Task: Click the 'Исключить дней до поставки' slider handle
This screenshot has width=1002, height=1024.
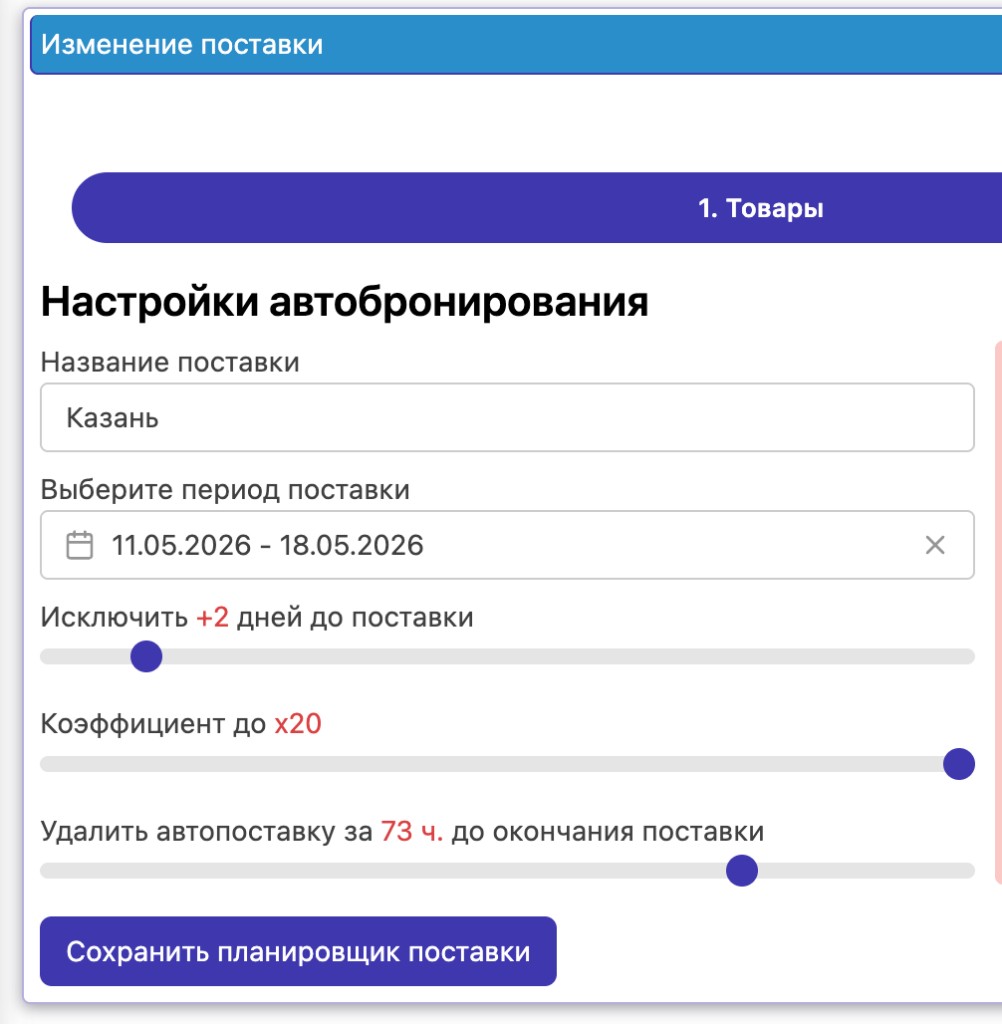Action: point(146,656)
